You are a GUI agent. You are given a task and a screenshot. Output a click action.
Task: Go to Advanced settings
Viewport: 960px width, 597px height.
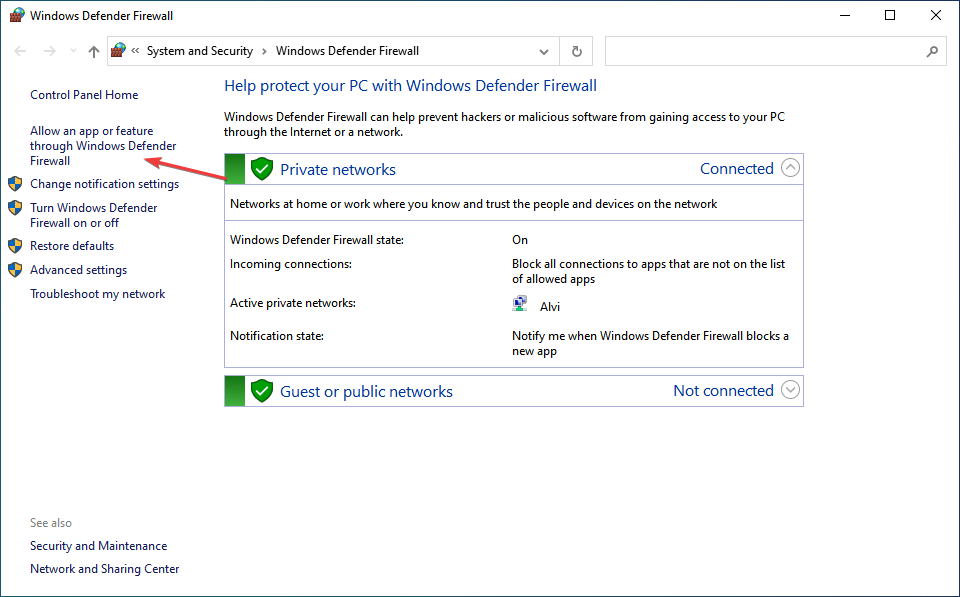[x=78, y=270]
